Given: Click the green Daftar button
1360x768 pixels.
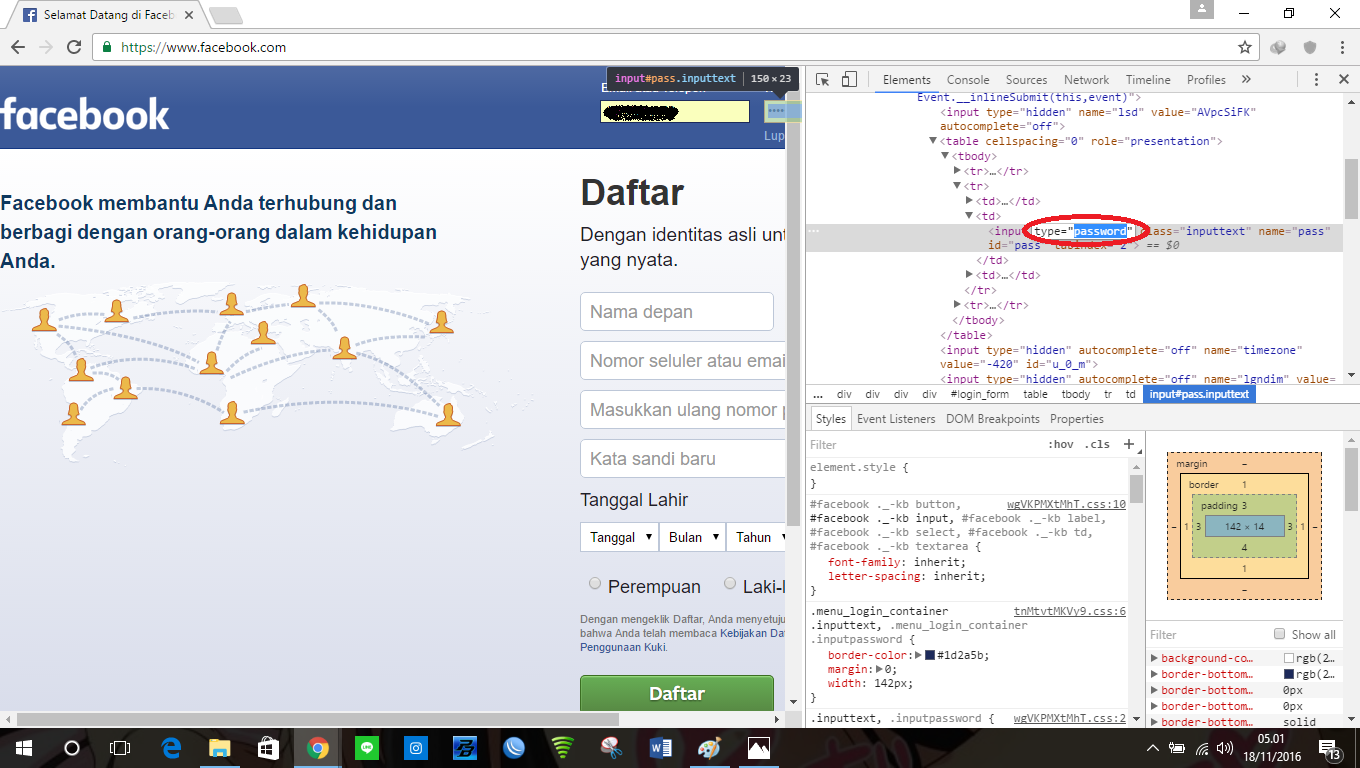Looking at the screenshot, I should [677, 694].
